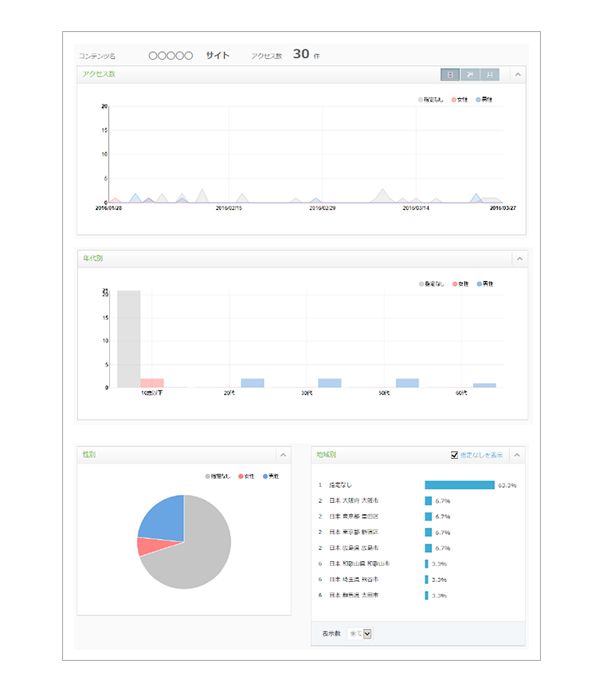Click the 10歳以下 age axis label

tap(152, 393)
